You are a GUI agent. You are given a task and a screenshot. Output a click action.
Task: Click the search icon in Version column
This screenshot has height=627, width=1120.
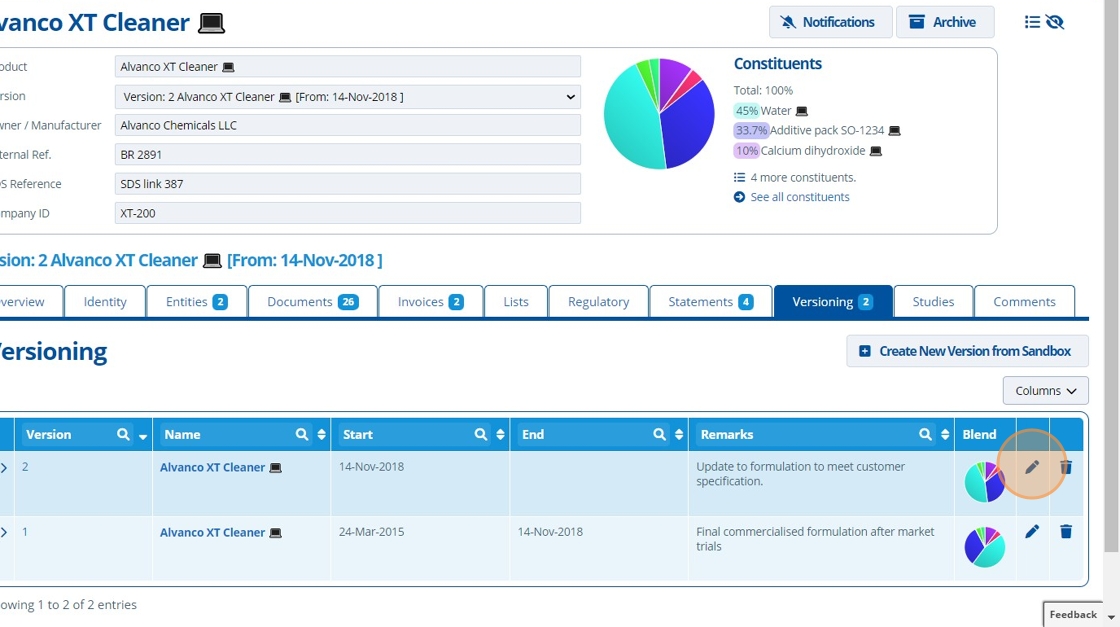click(123, 434)
